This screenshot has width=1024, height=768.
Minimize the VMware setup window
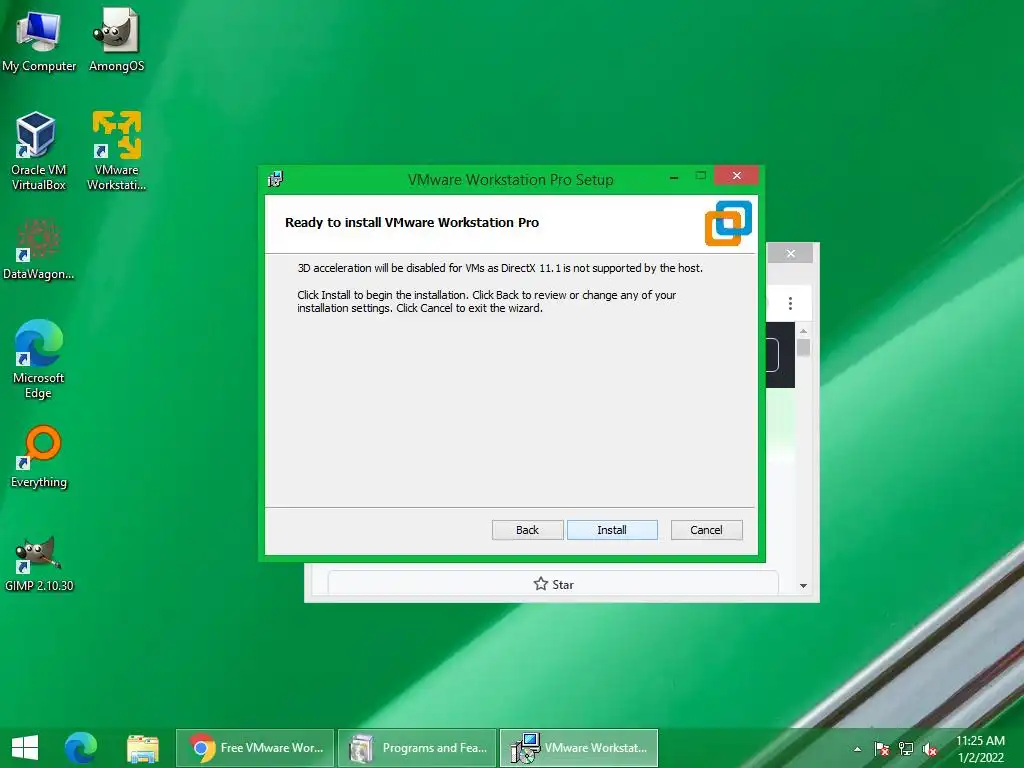point(674,176)
